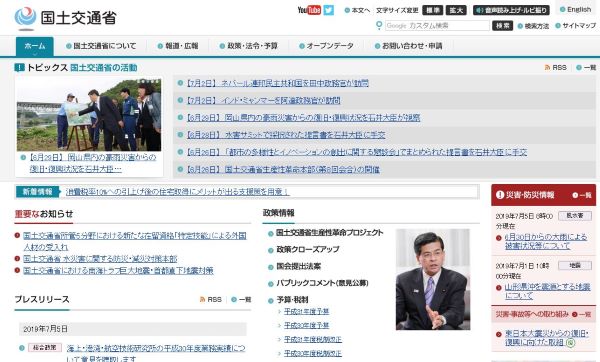Open 6月30日からの大雨 被害状況 link
Image resolution: width=600 pixels, height=362 pixels.
click(x=546, y=241)
